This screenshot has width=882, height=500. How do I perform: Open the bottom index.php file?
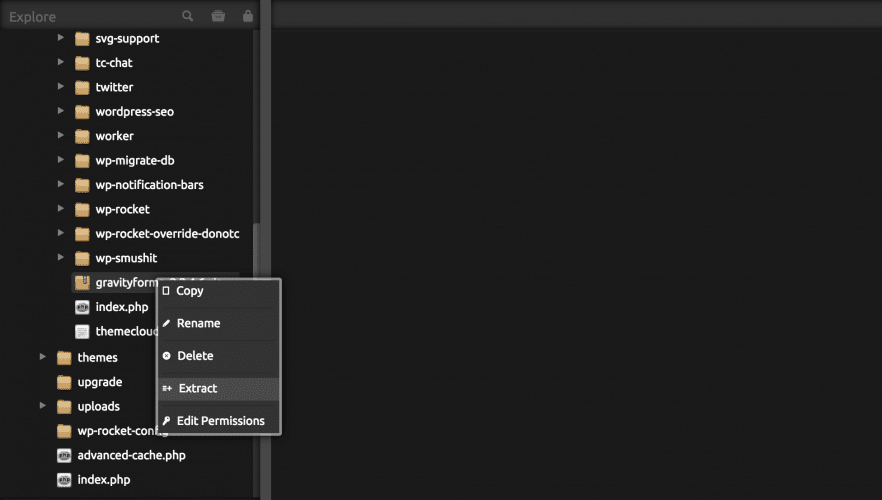tap(103, 480)
